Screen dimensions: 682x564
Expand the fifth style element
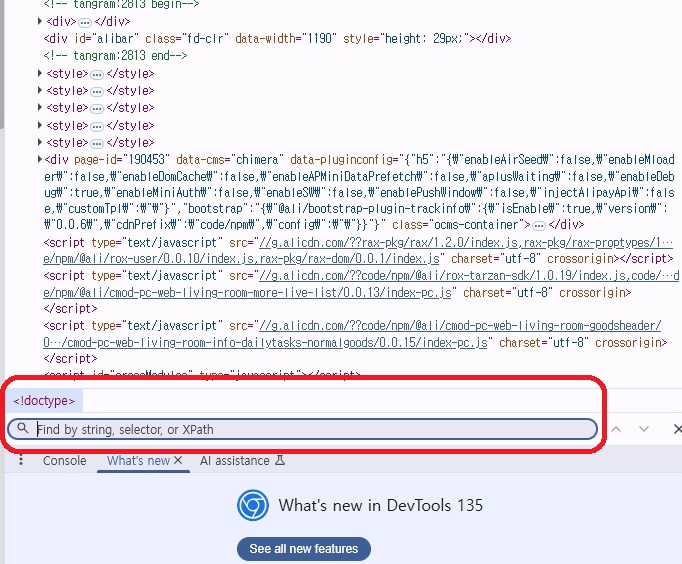[x=40, y=142]
